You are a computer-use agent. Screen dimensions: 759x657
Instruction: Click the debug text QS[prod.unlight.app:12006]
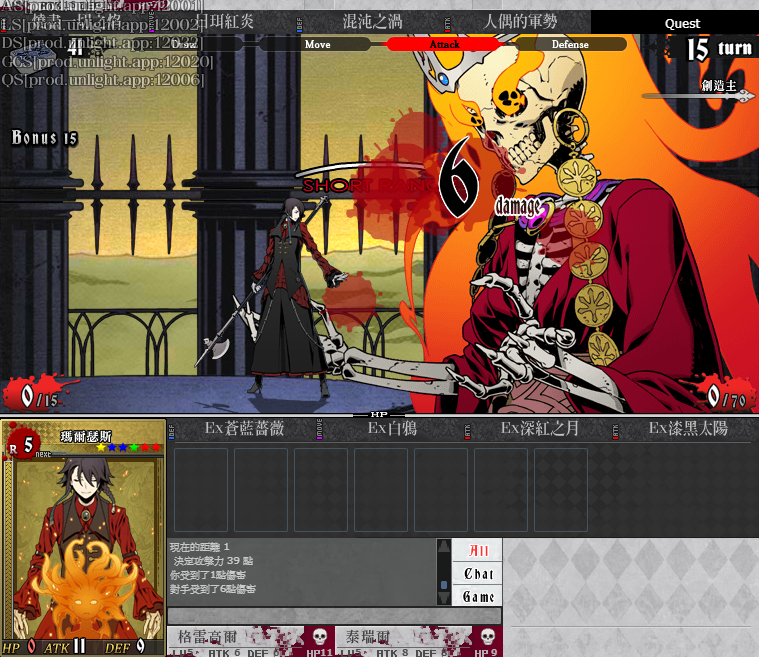102,79
